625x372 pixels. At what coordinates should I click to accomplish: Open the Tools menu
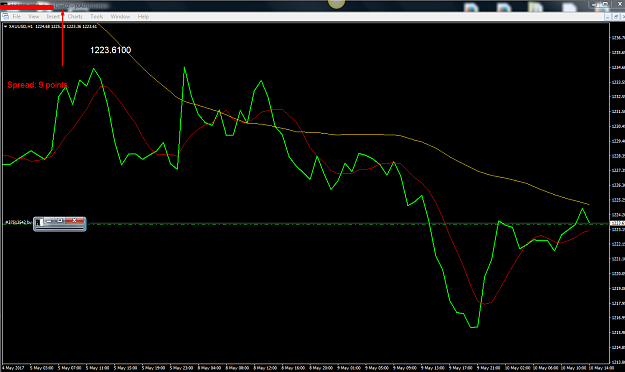click(96, 17)
